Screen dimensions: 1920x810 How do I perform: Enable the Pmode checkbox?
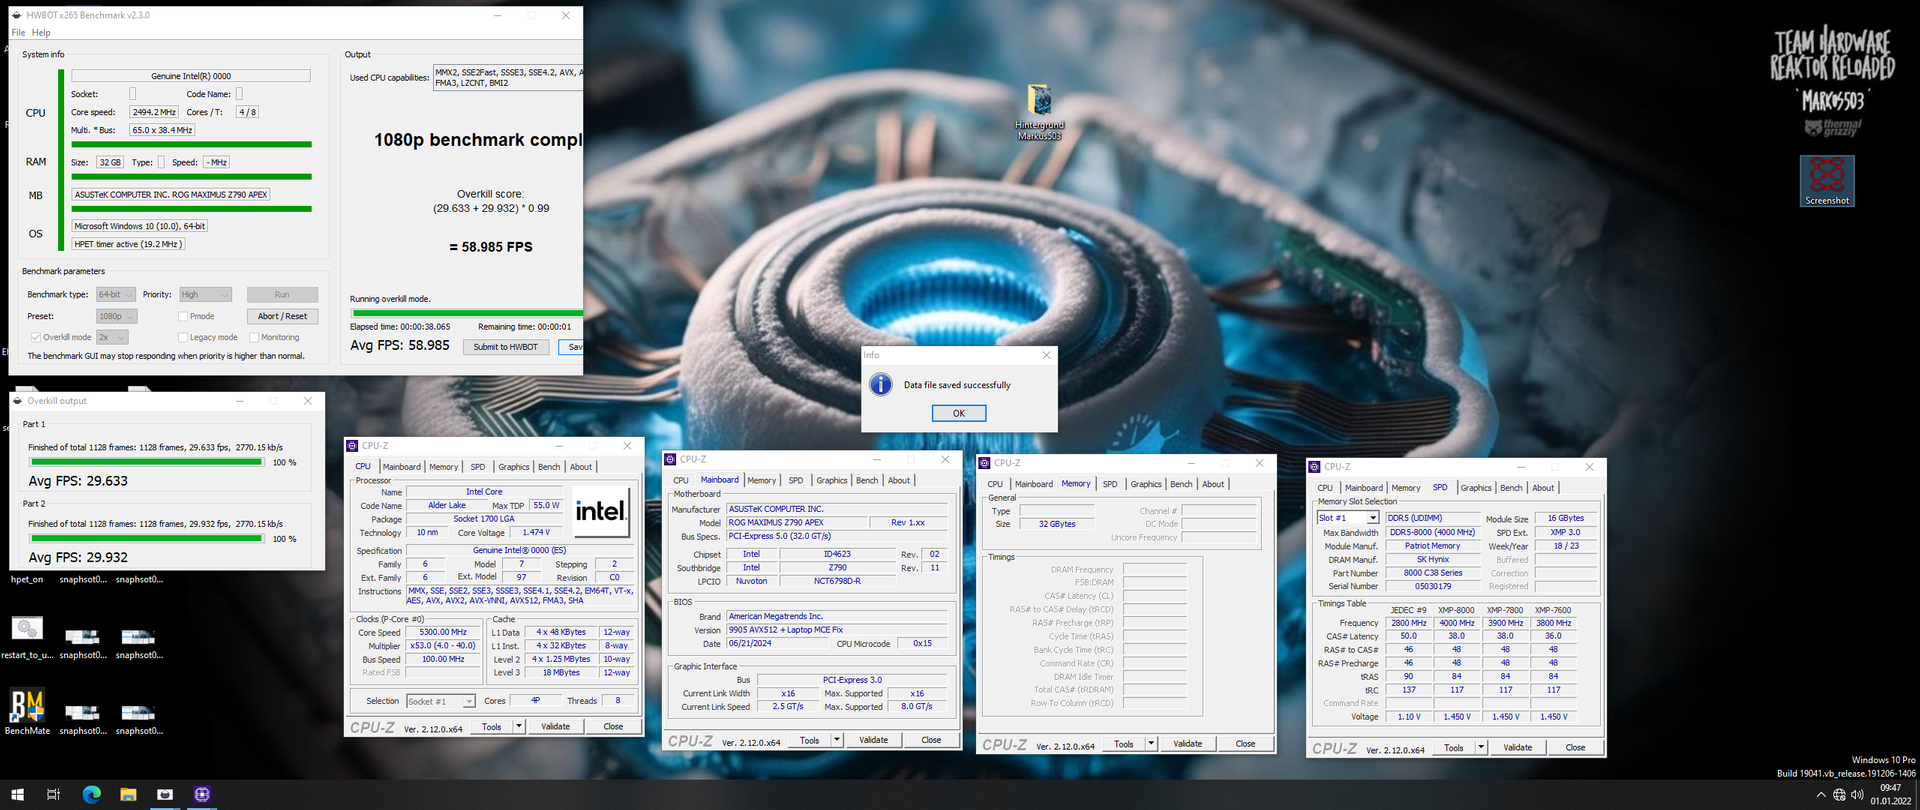coord(183,317)
